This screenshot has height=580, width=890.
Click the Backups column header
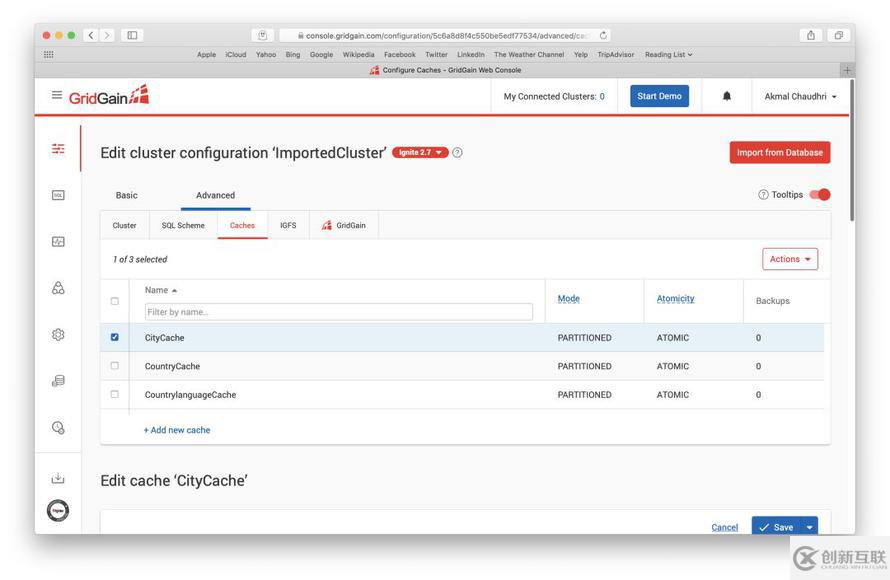773,301
